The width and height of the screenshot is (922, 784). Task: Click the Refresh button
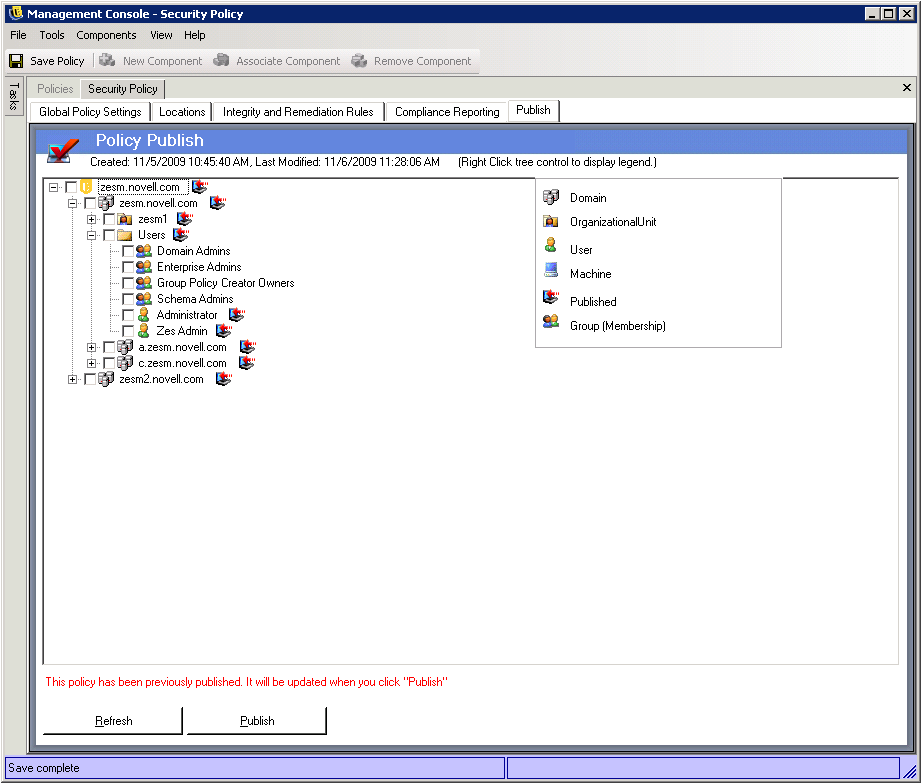(113, 721)
